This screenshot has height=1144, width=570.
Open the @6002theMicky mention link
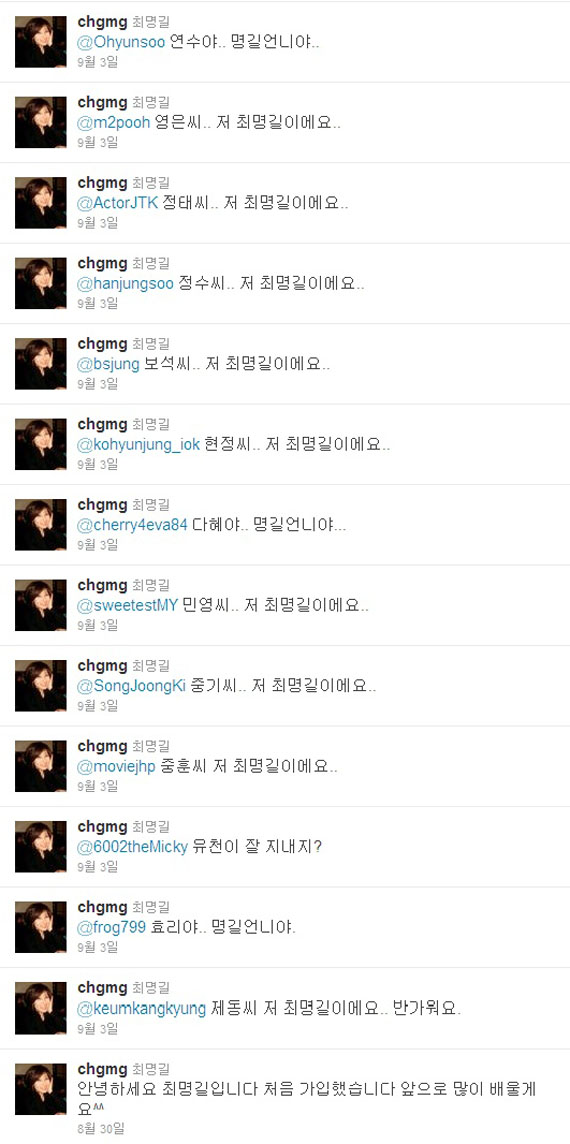pos(133,846)
